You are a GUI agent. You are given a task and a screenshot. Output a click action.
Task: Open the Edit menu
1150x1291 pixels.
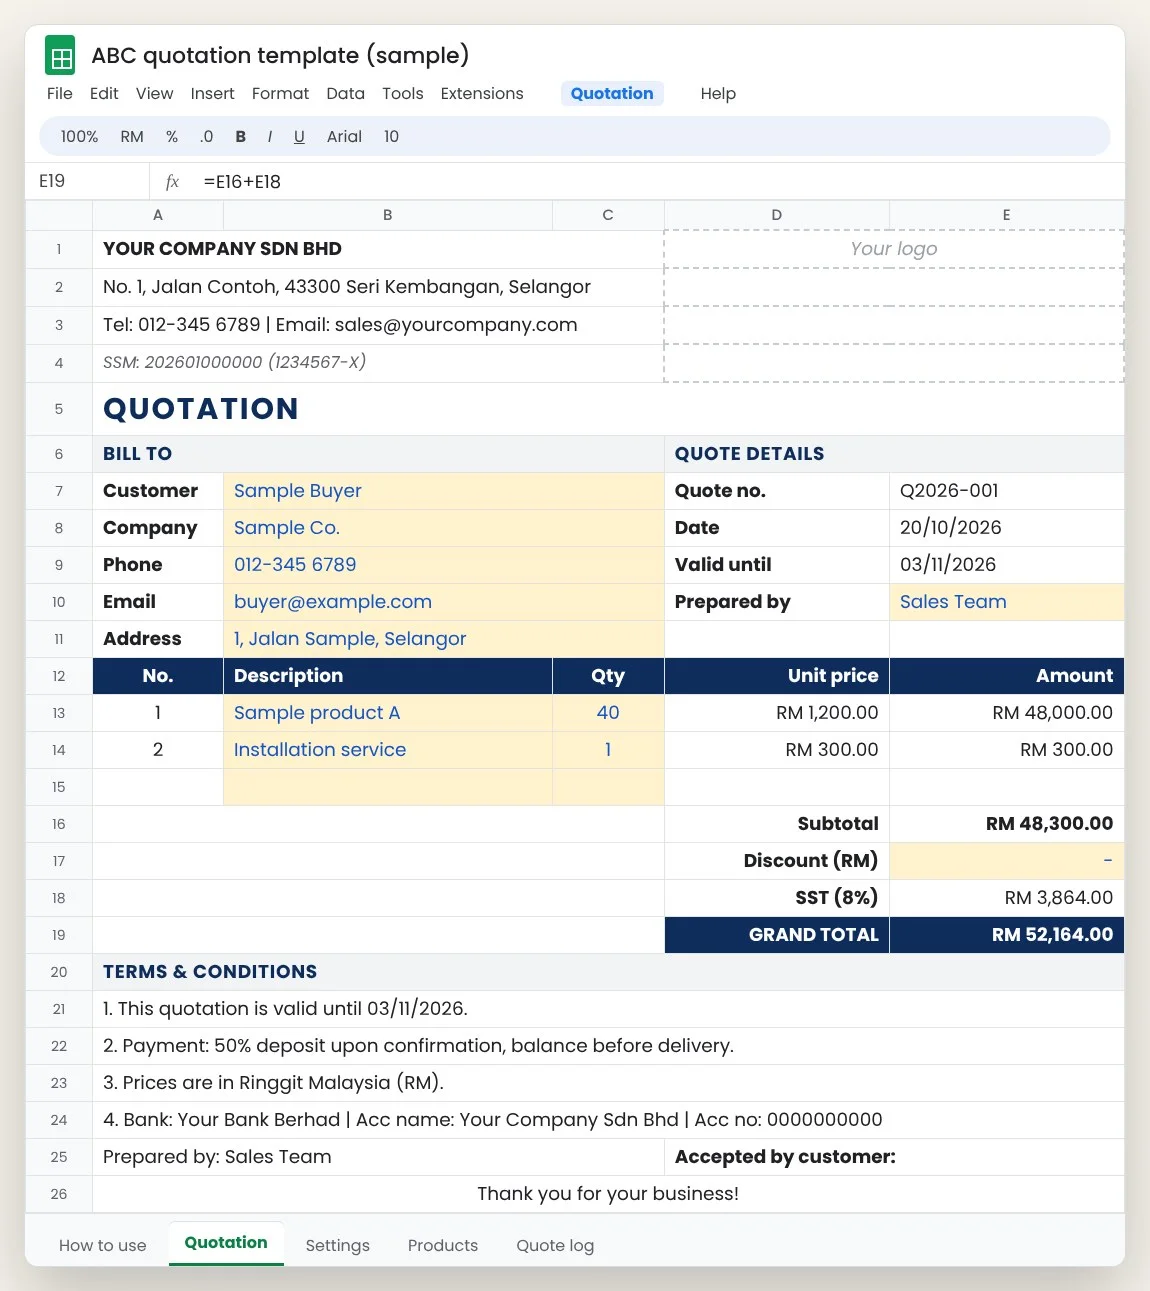(104, 93)
